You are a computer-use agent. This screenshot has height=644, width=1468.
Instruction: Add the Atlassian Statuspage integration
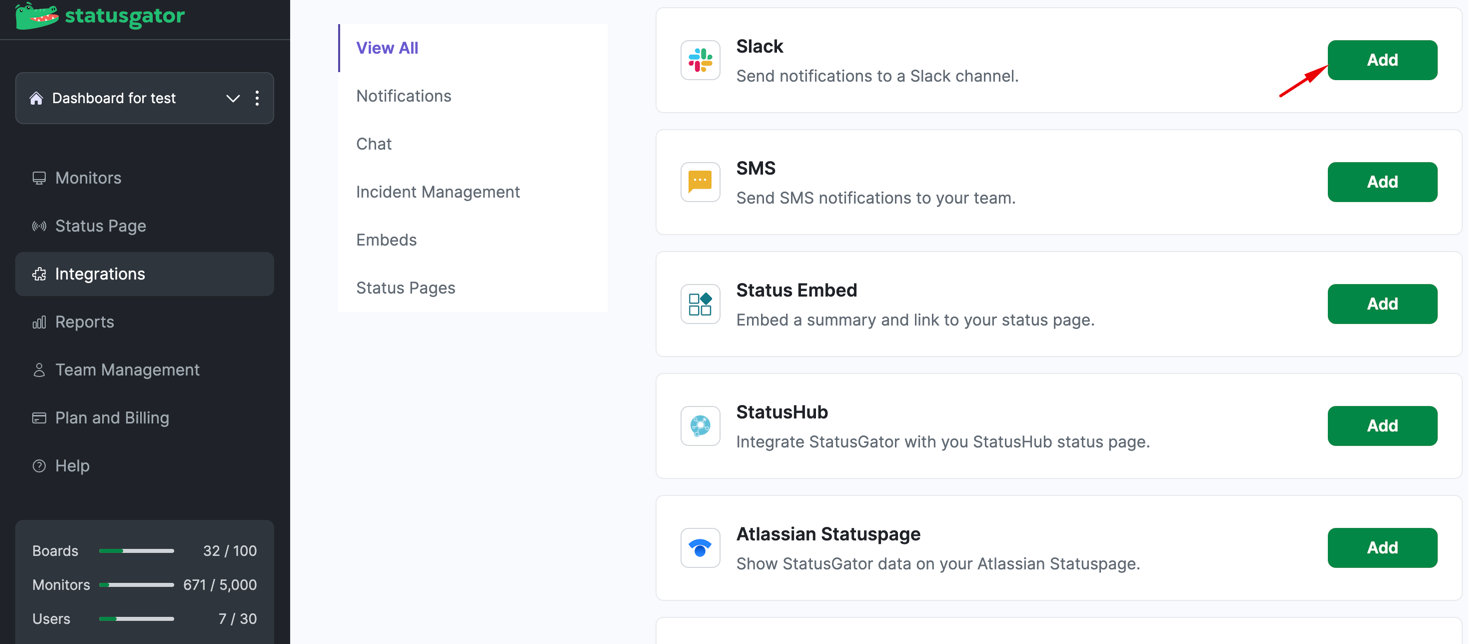point(1382,547)
